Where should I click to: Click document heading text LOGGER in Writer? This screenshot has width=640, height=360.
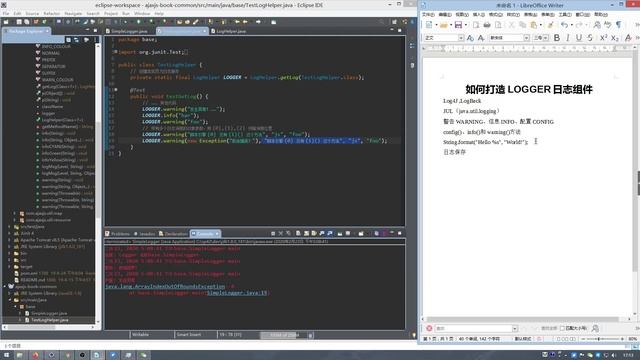(530, 89)
